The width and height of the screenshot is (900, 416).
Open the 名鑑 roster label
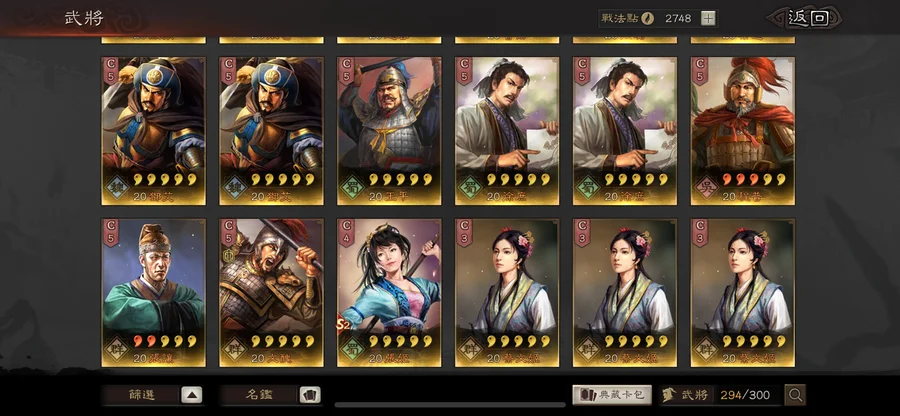point(259,395)
